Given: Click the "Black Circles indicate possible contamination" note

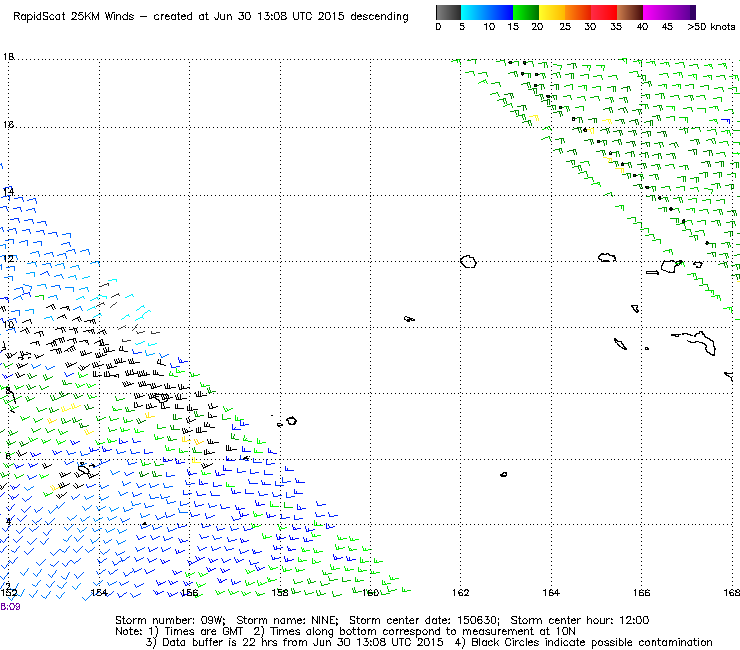Looking at the screenshot, I should (592, 642).
